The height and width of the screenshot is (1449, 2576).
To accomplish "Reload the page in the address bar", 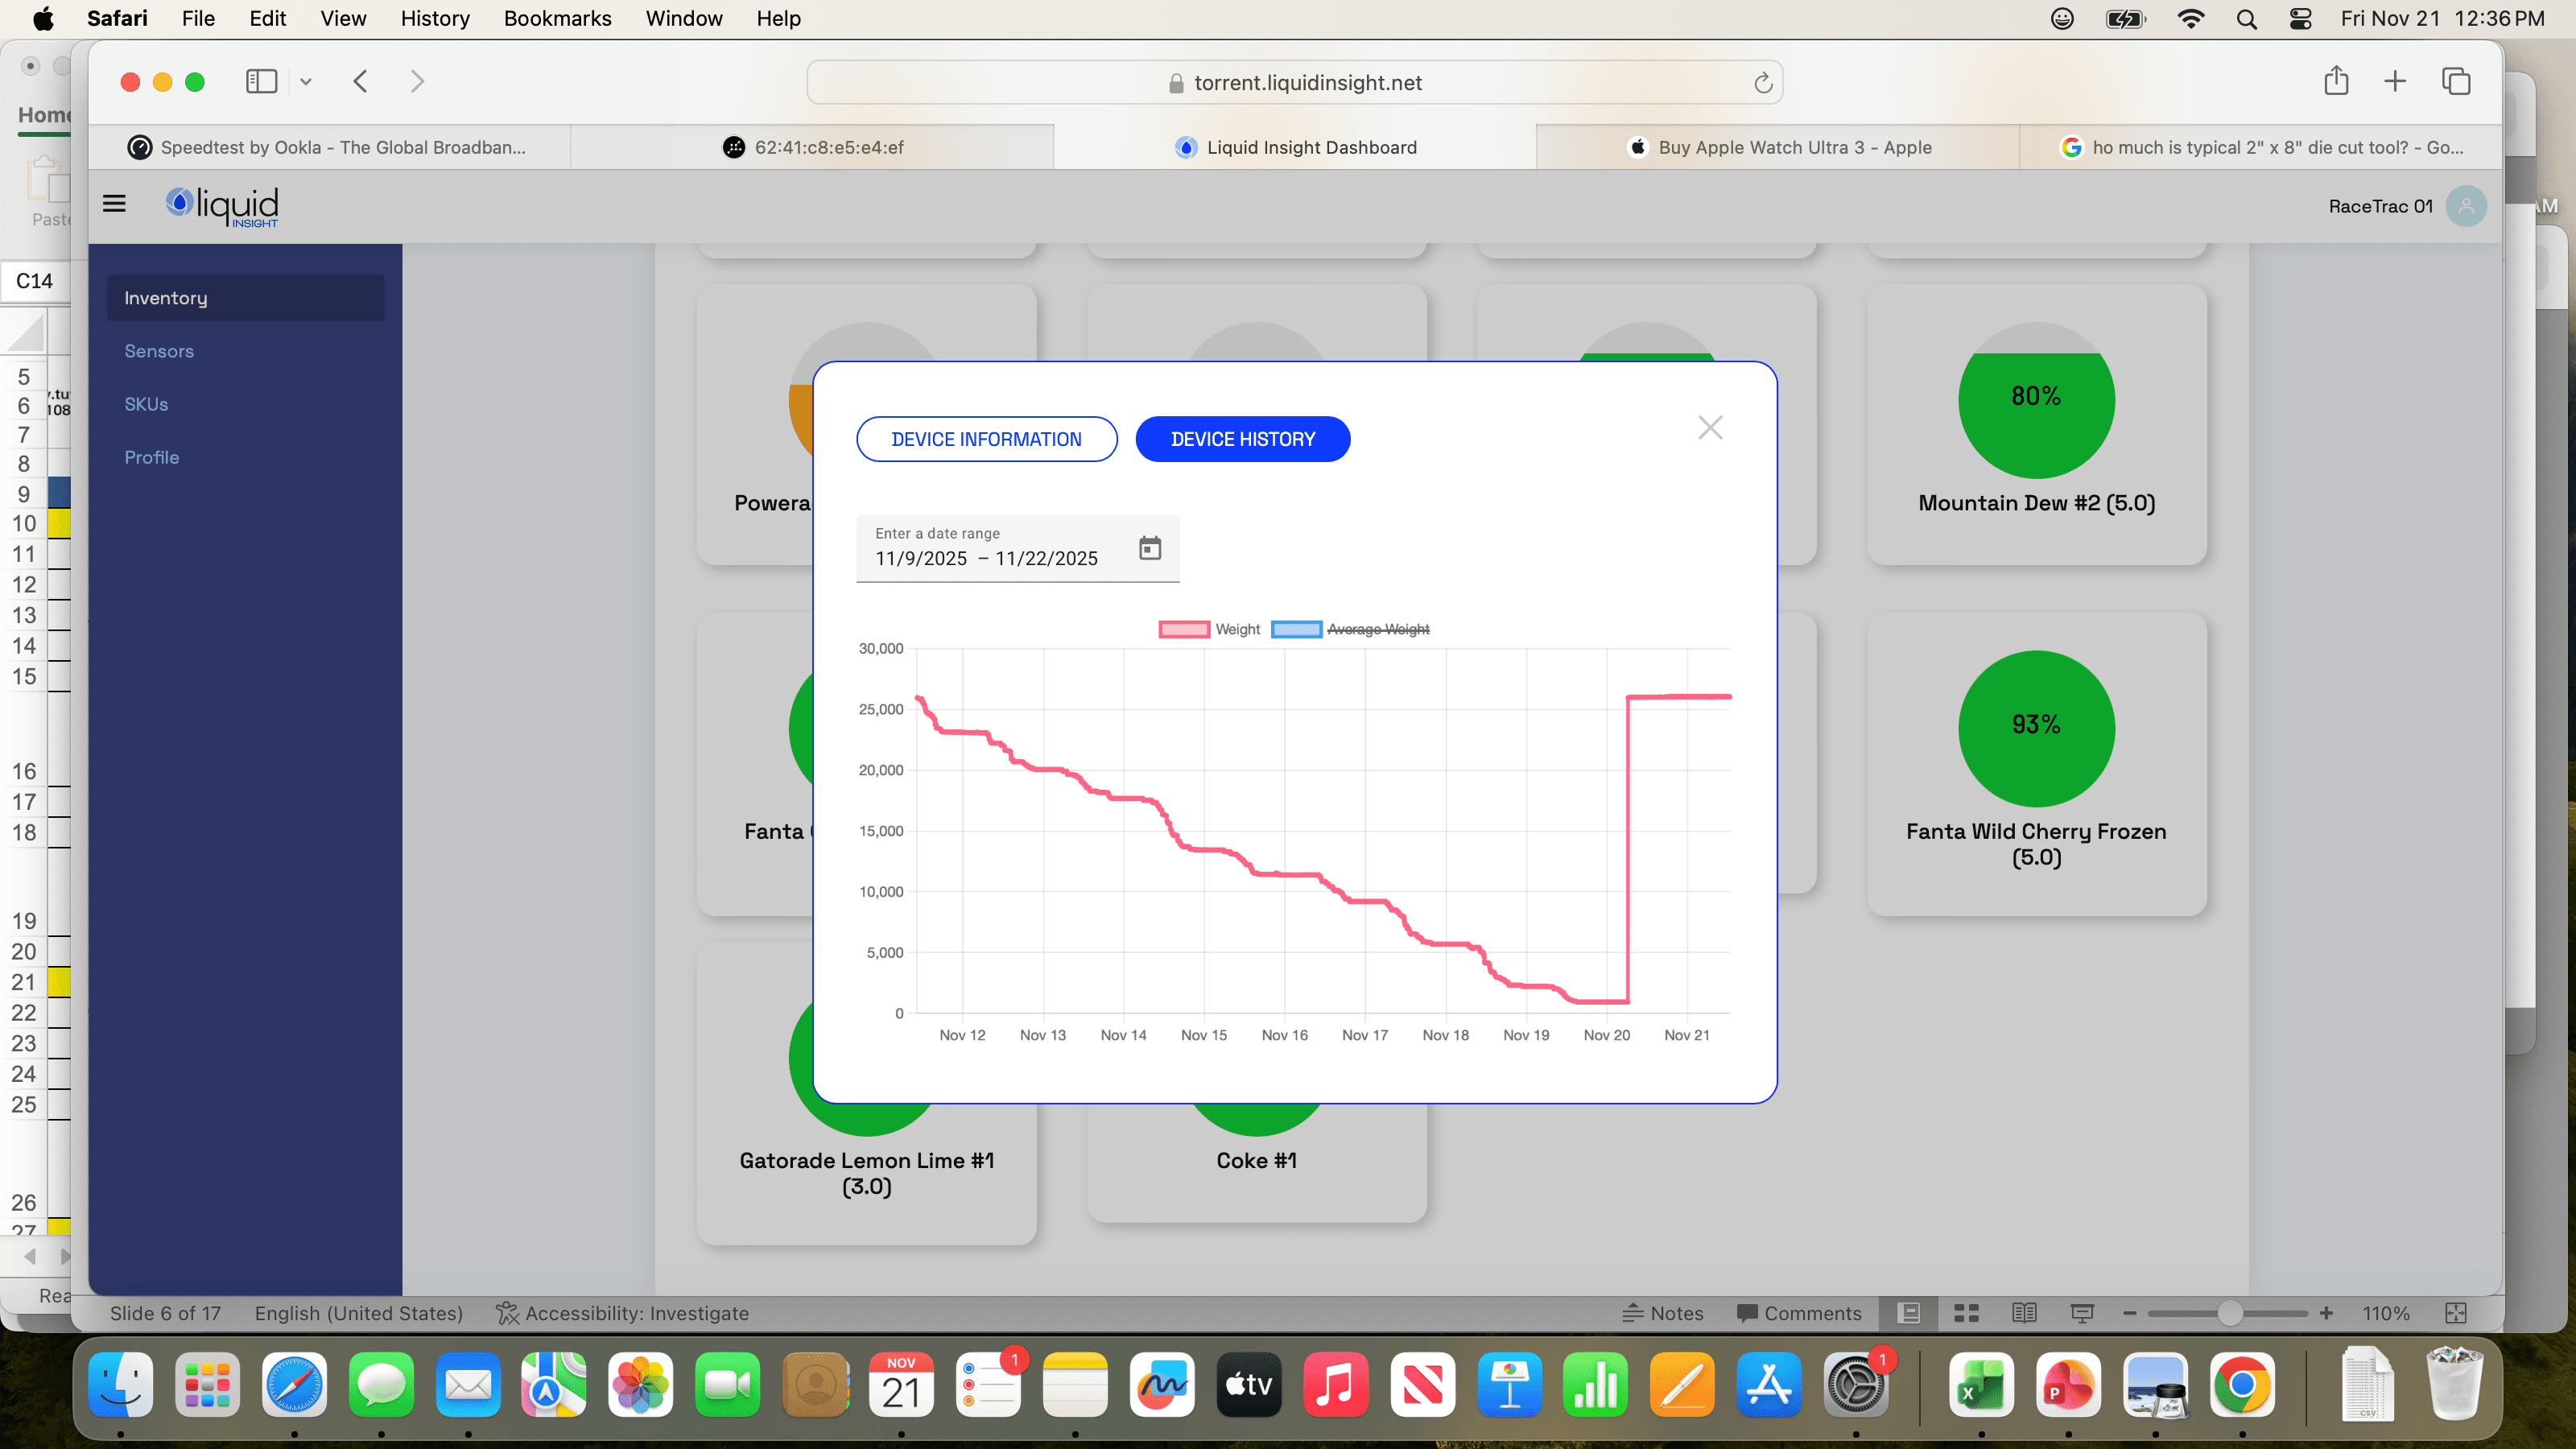I will (x=1763, y=83).
